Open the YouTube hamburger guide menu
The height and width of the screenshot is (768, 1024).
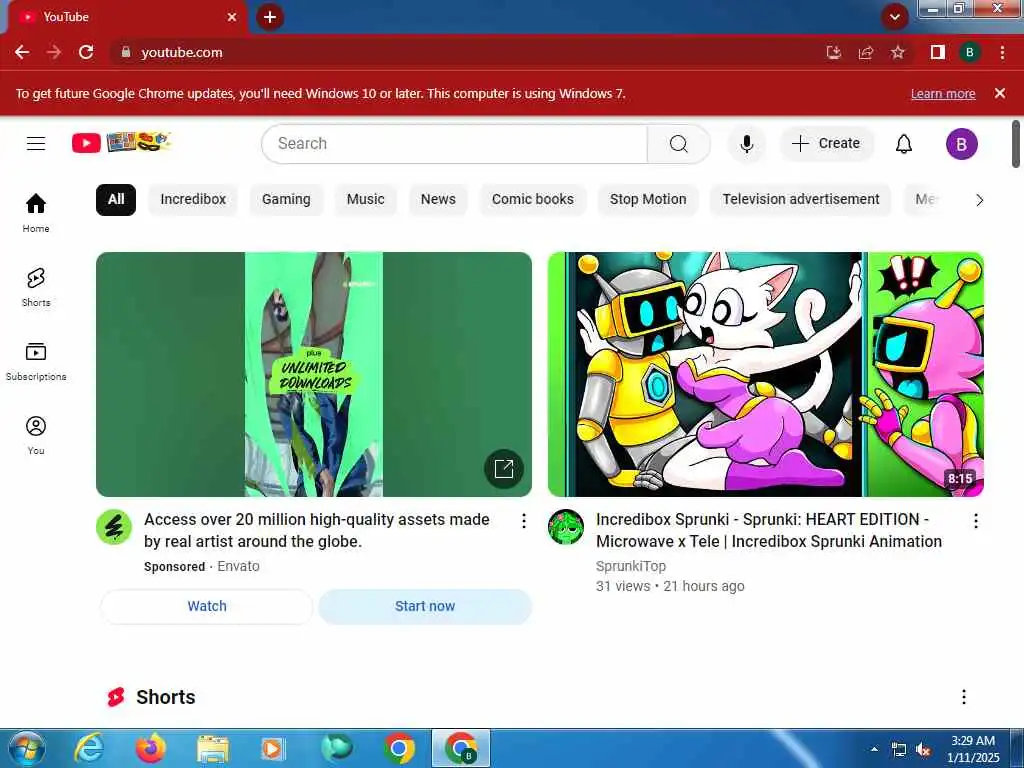point(36,143)
